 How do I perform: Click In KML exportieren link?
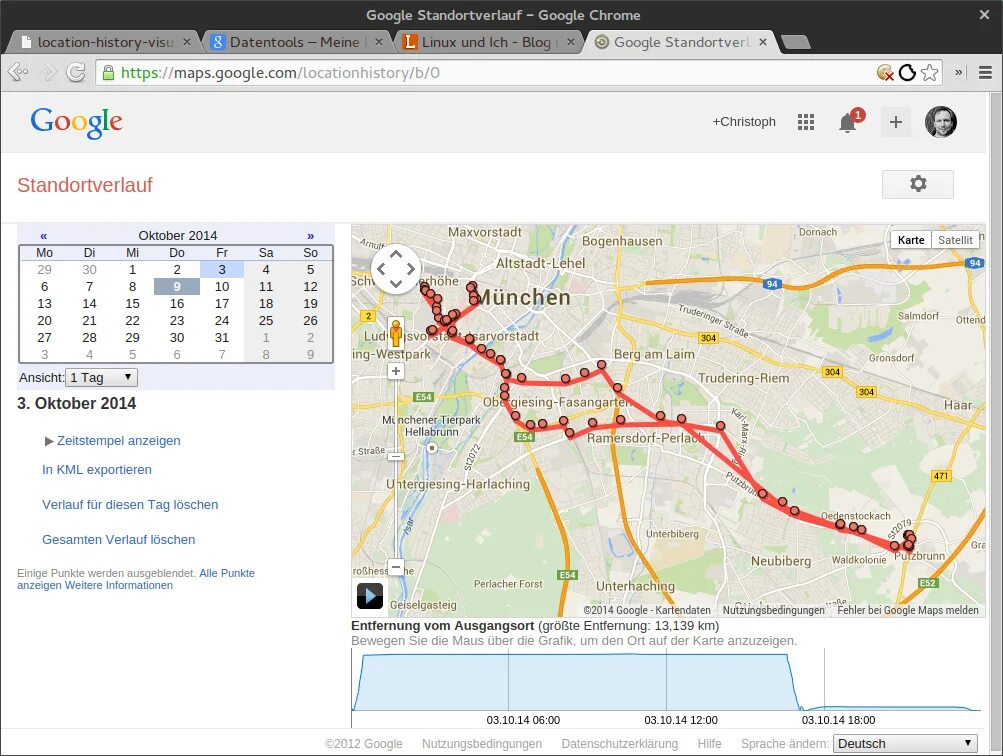pyautogui.click(x=97, y=469)
